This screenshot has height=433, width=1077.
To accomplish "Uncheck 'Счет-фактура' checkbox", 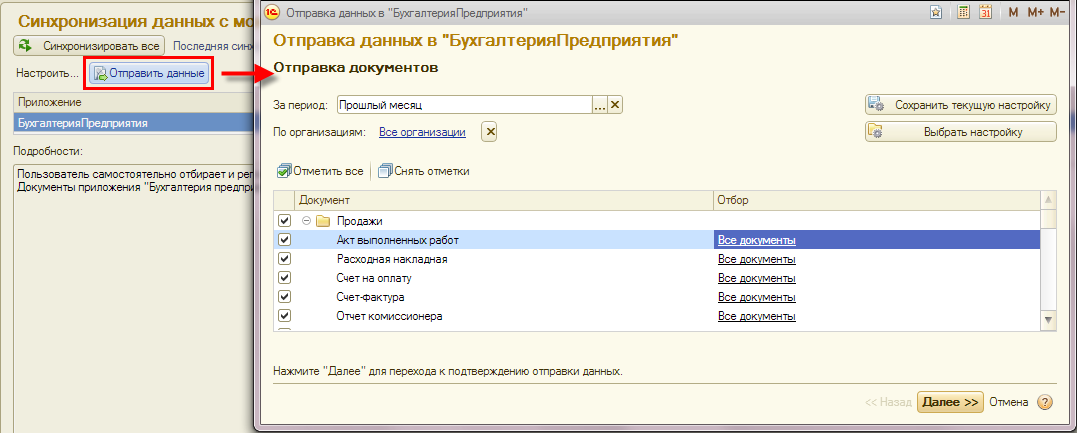I will (284, 298).
